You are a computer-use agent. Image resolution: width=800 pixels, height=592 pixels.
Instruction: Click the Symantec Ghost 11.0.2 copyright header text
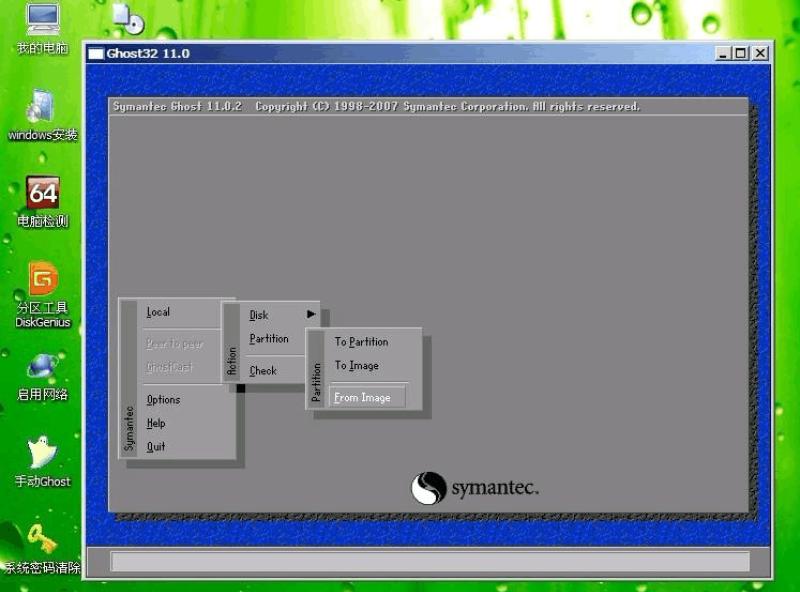click(x=376, y=106)
